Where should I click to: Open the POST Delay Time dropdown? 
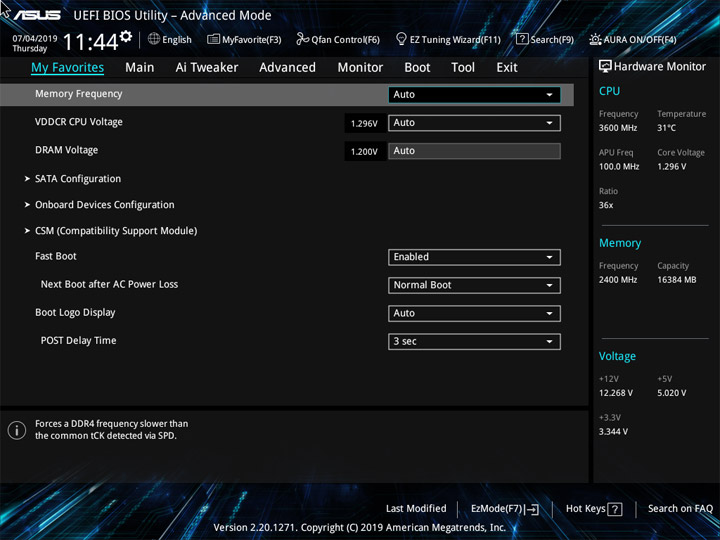pyautogui.click(x=474, y=342)
